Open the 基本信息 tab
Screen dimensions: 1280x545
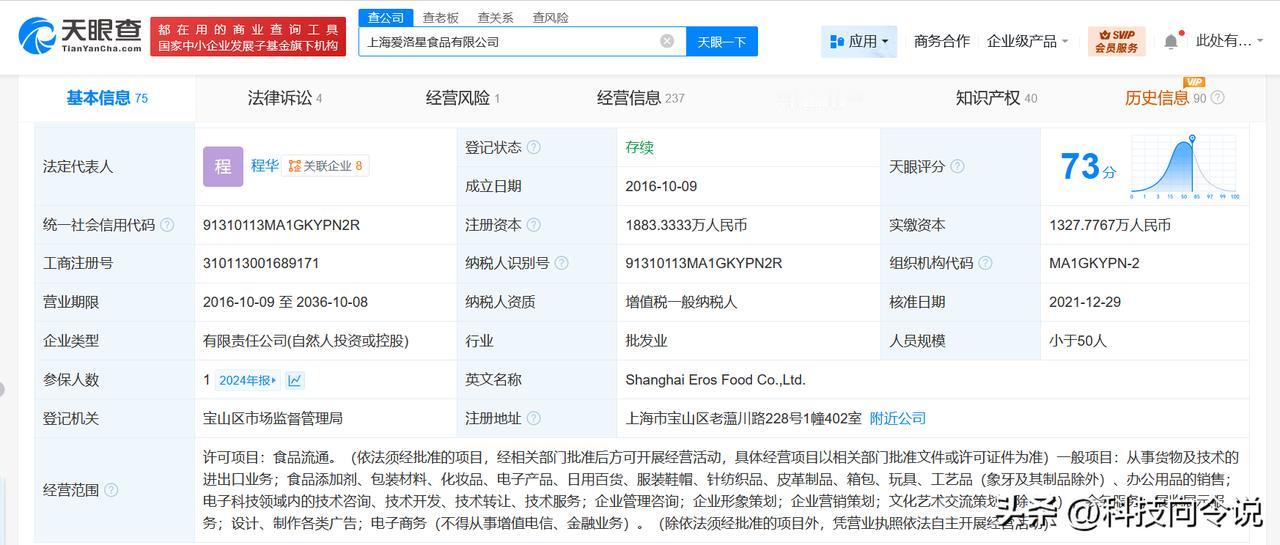click(x=107, y=98)
